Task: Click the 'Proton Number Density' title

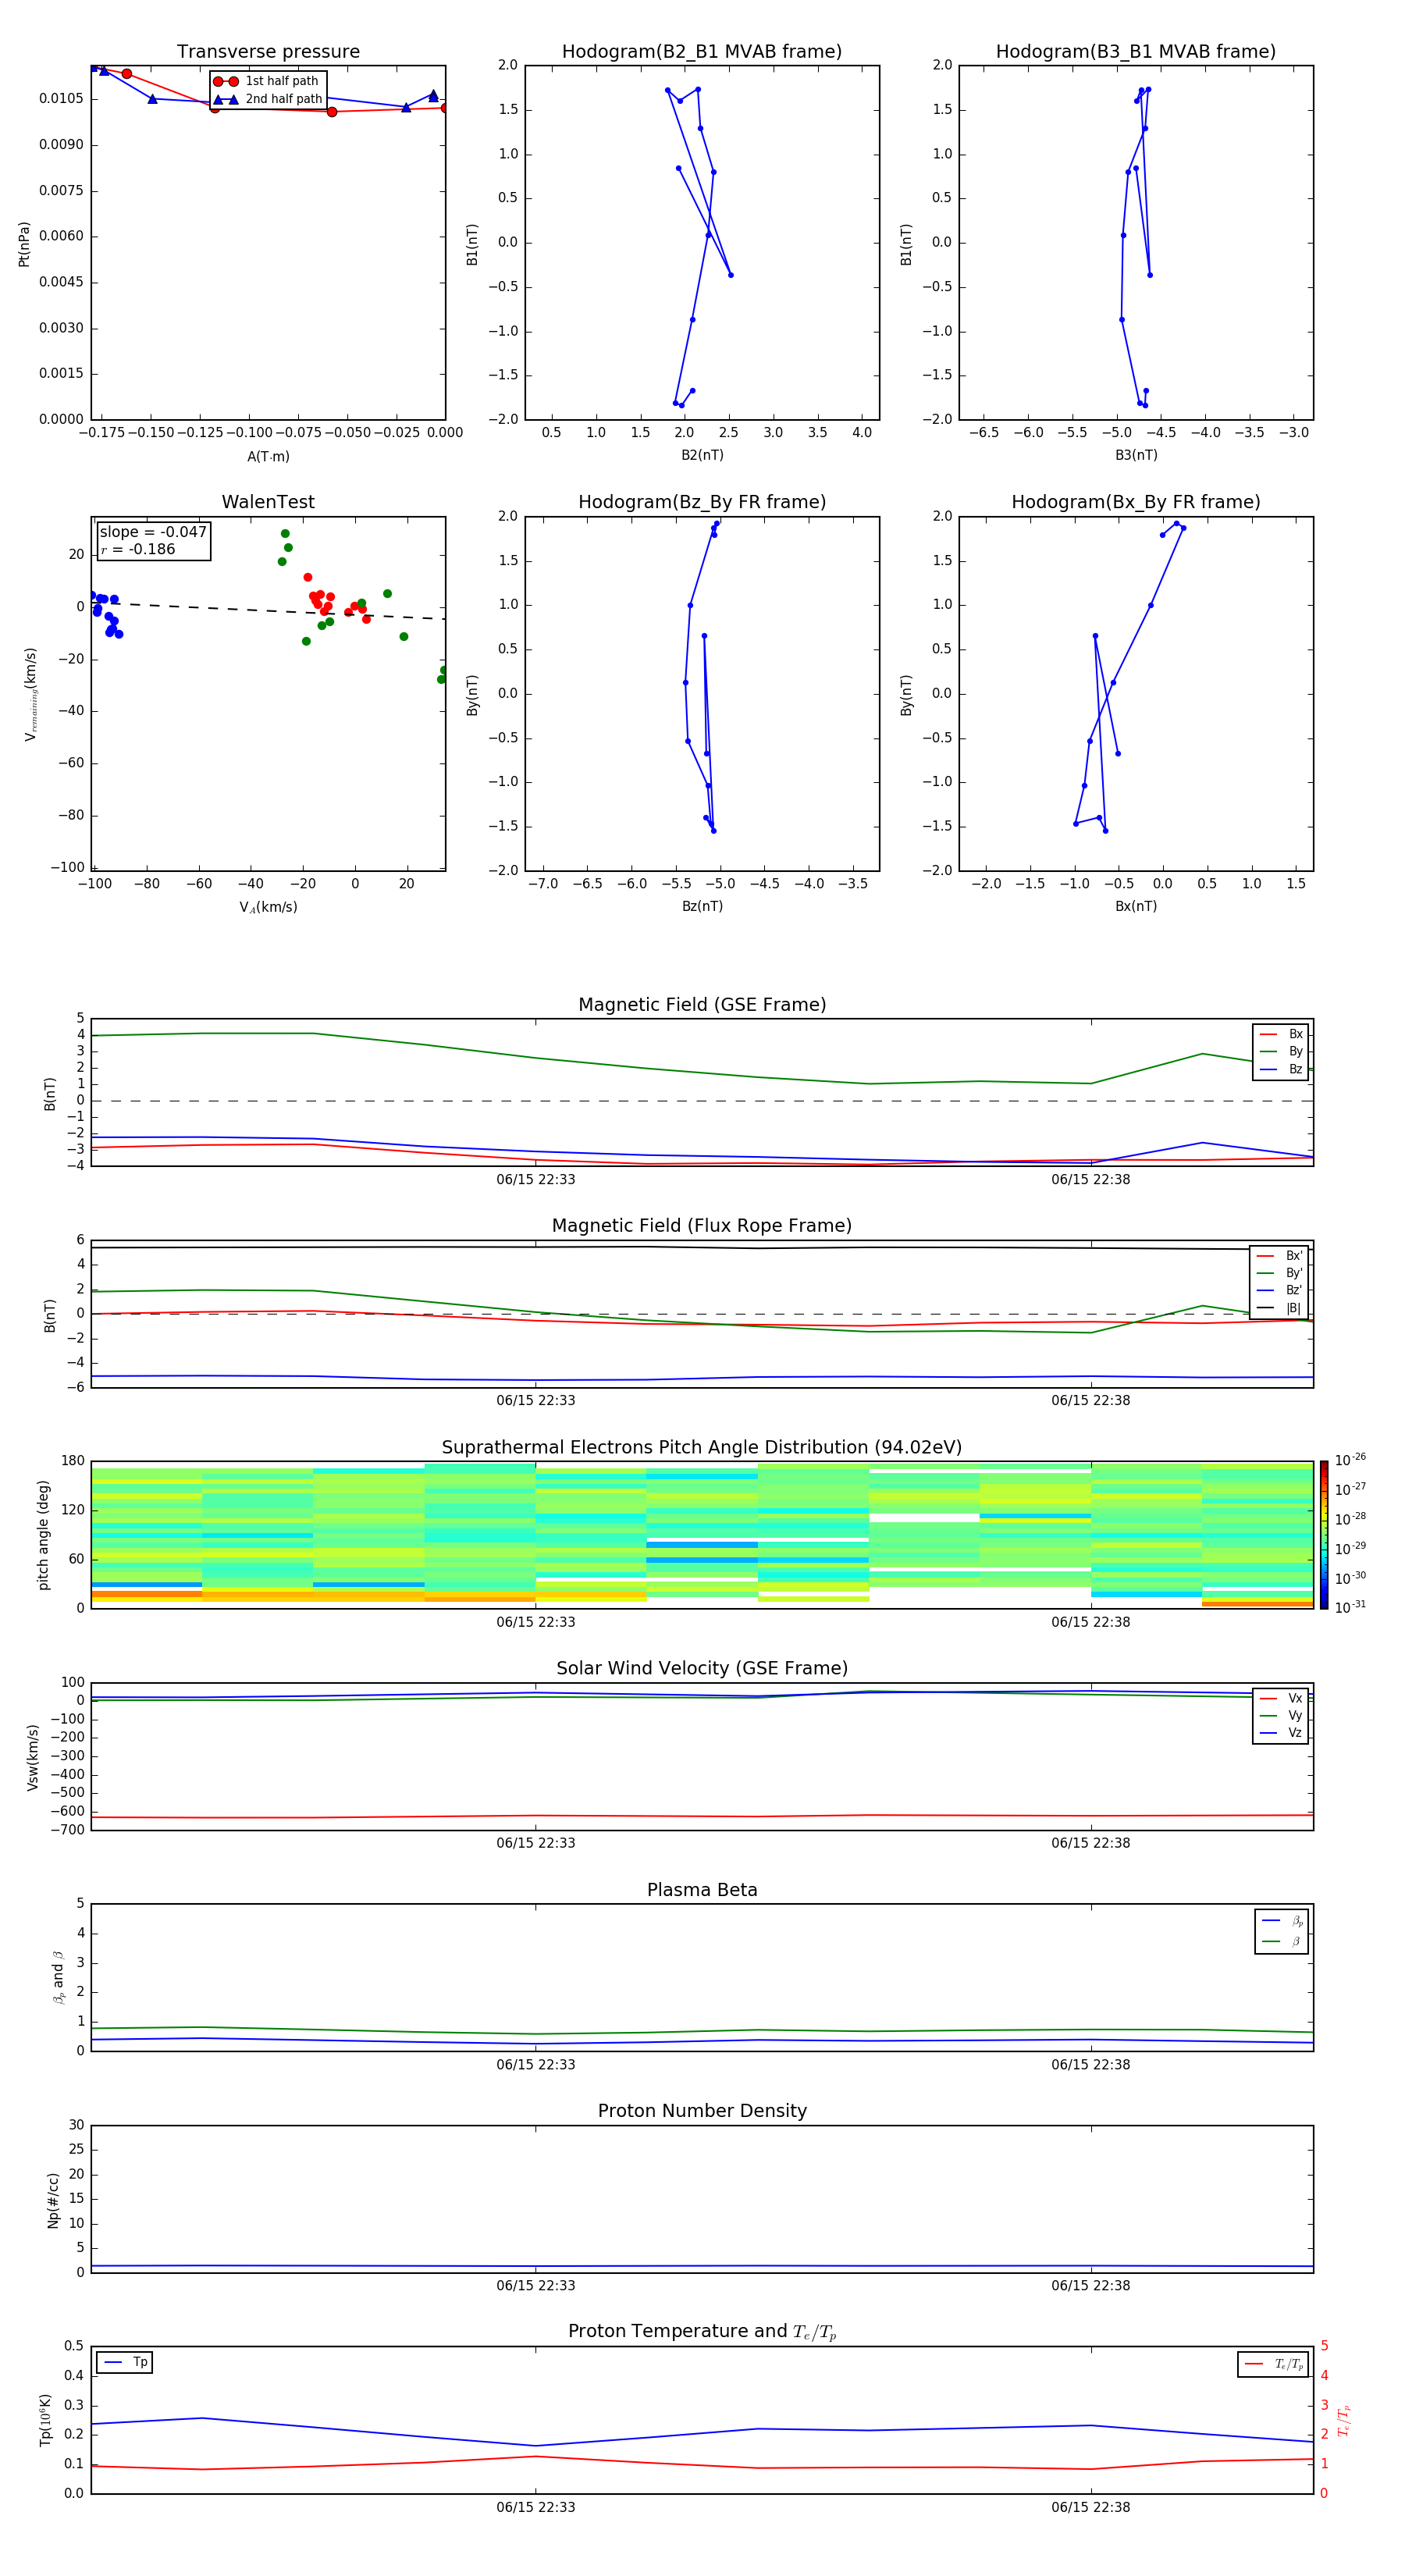Action: click(x=702, y=2111)
